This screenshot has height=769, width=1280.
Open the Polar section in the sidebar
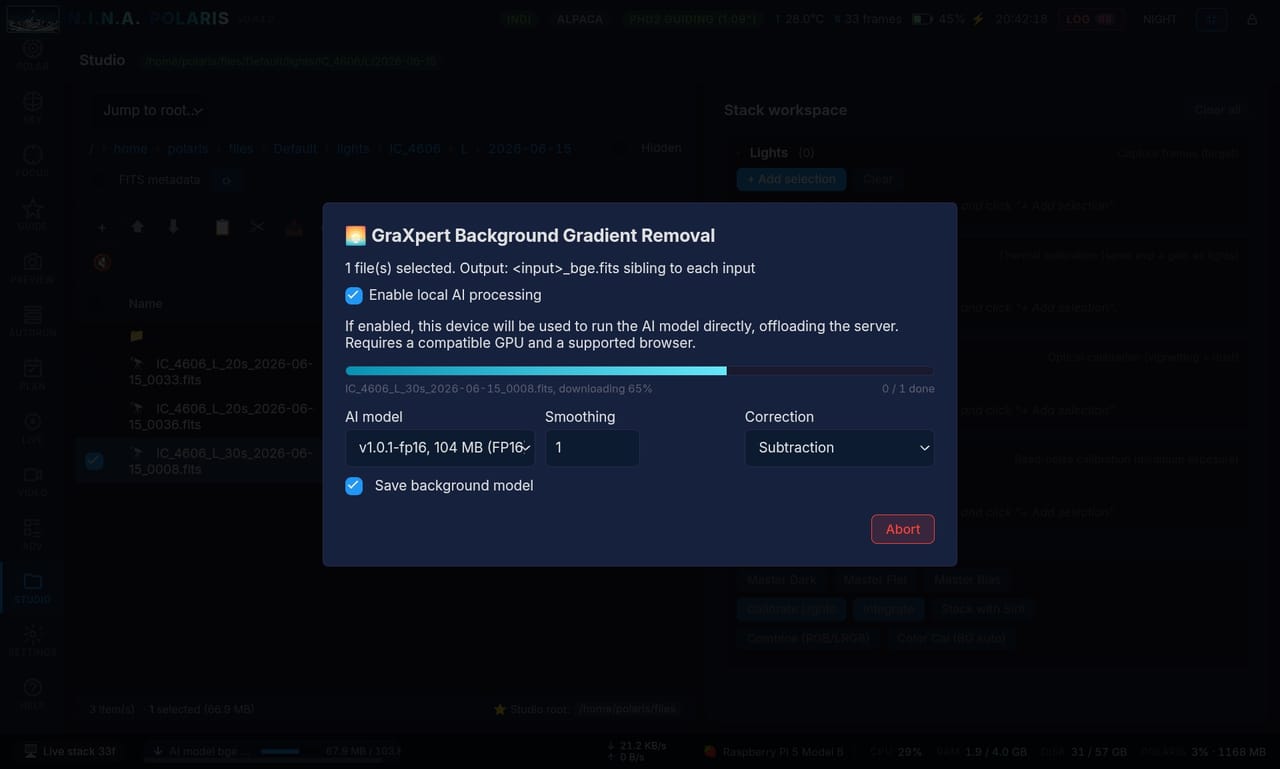32,54
